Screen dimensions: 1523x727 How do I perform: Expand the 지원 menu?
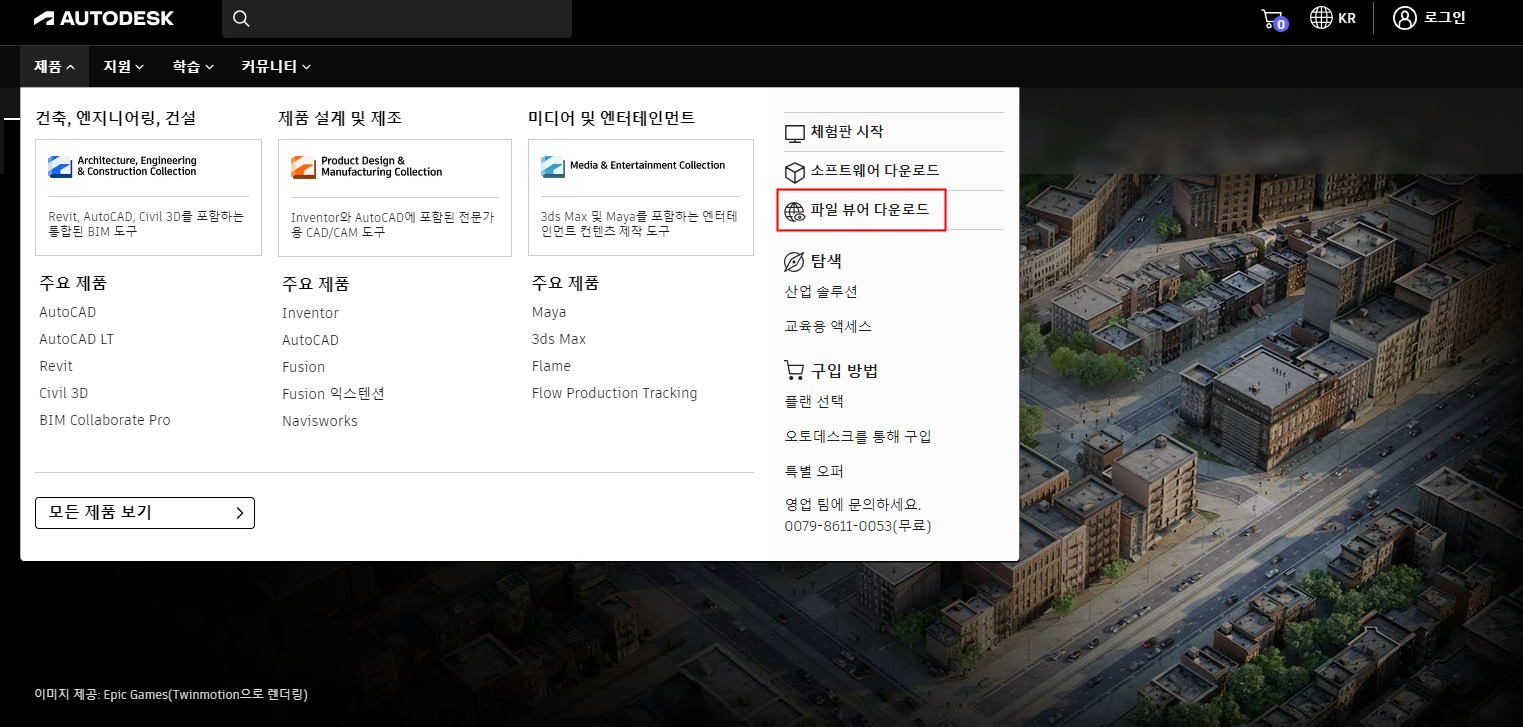pyautogui.click(x=124, y=66)
